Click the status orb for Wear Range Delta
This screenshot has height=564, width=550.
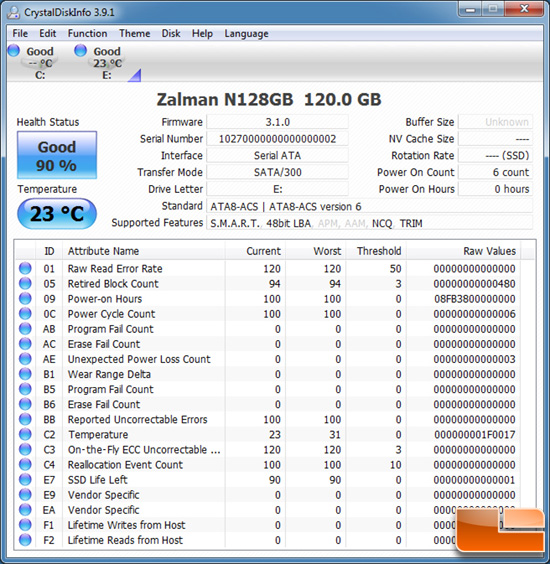pyautogui.click(x=25, y=374)
